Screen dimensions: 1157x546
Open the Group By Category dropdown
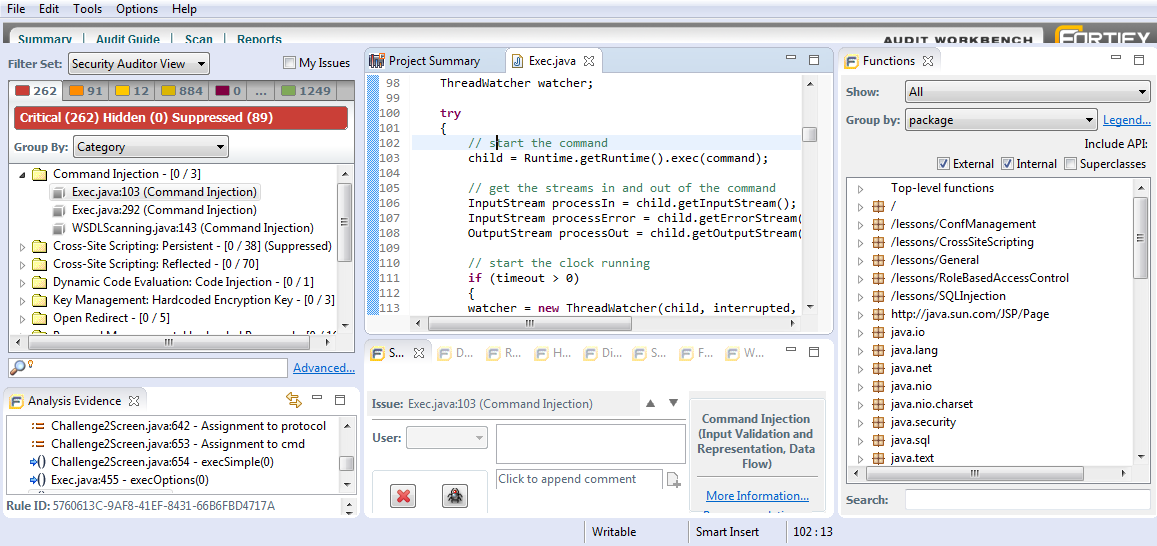pyautogui.click(x=151, y=147)
